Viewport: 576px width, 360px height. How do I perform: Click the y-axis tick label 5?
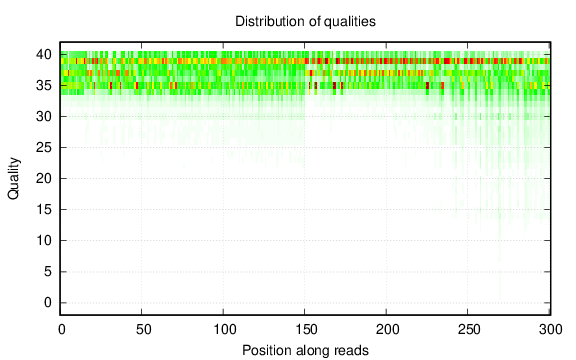click(48, 272)
